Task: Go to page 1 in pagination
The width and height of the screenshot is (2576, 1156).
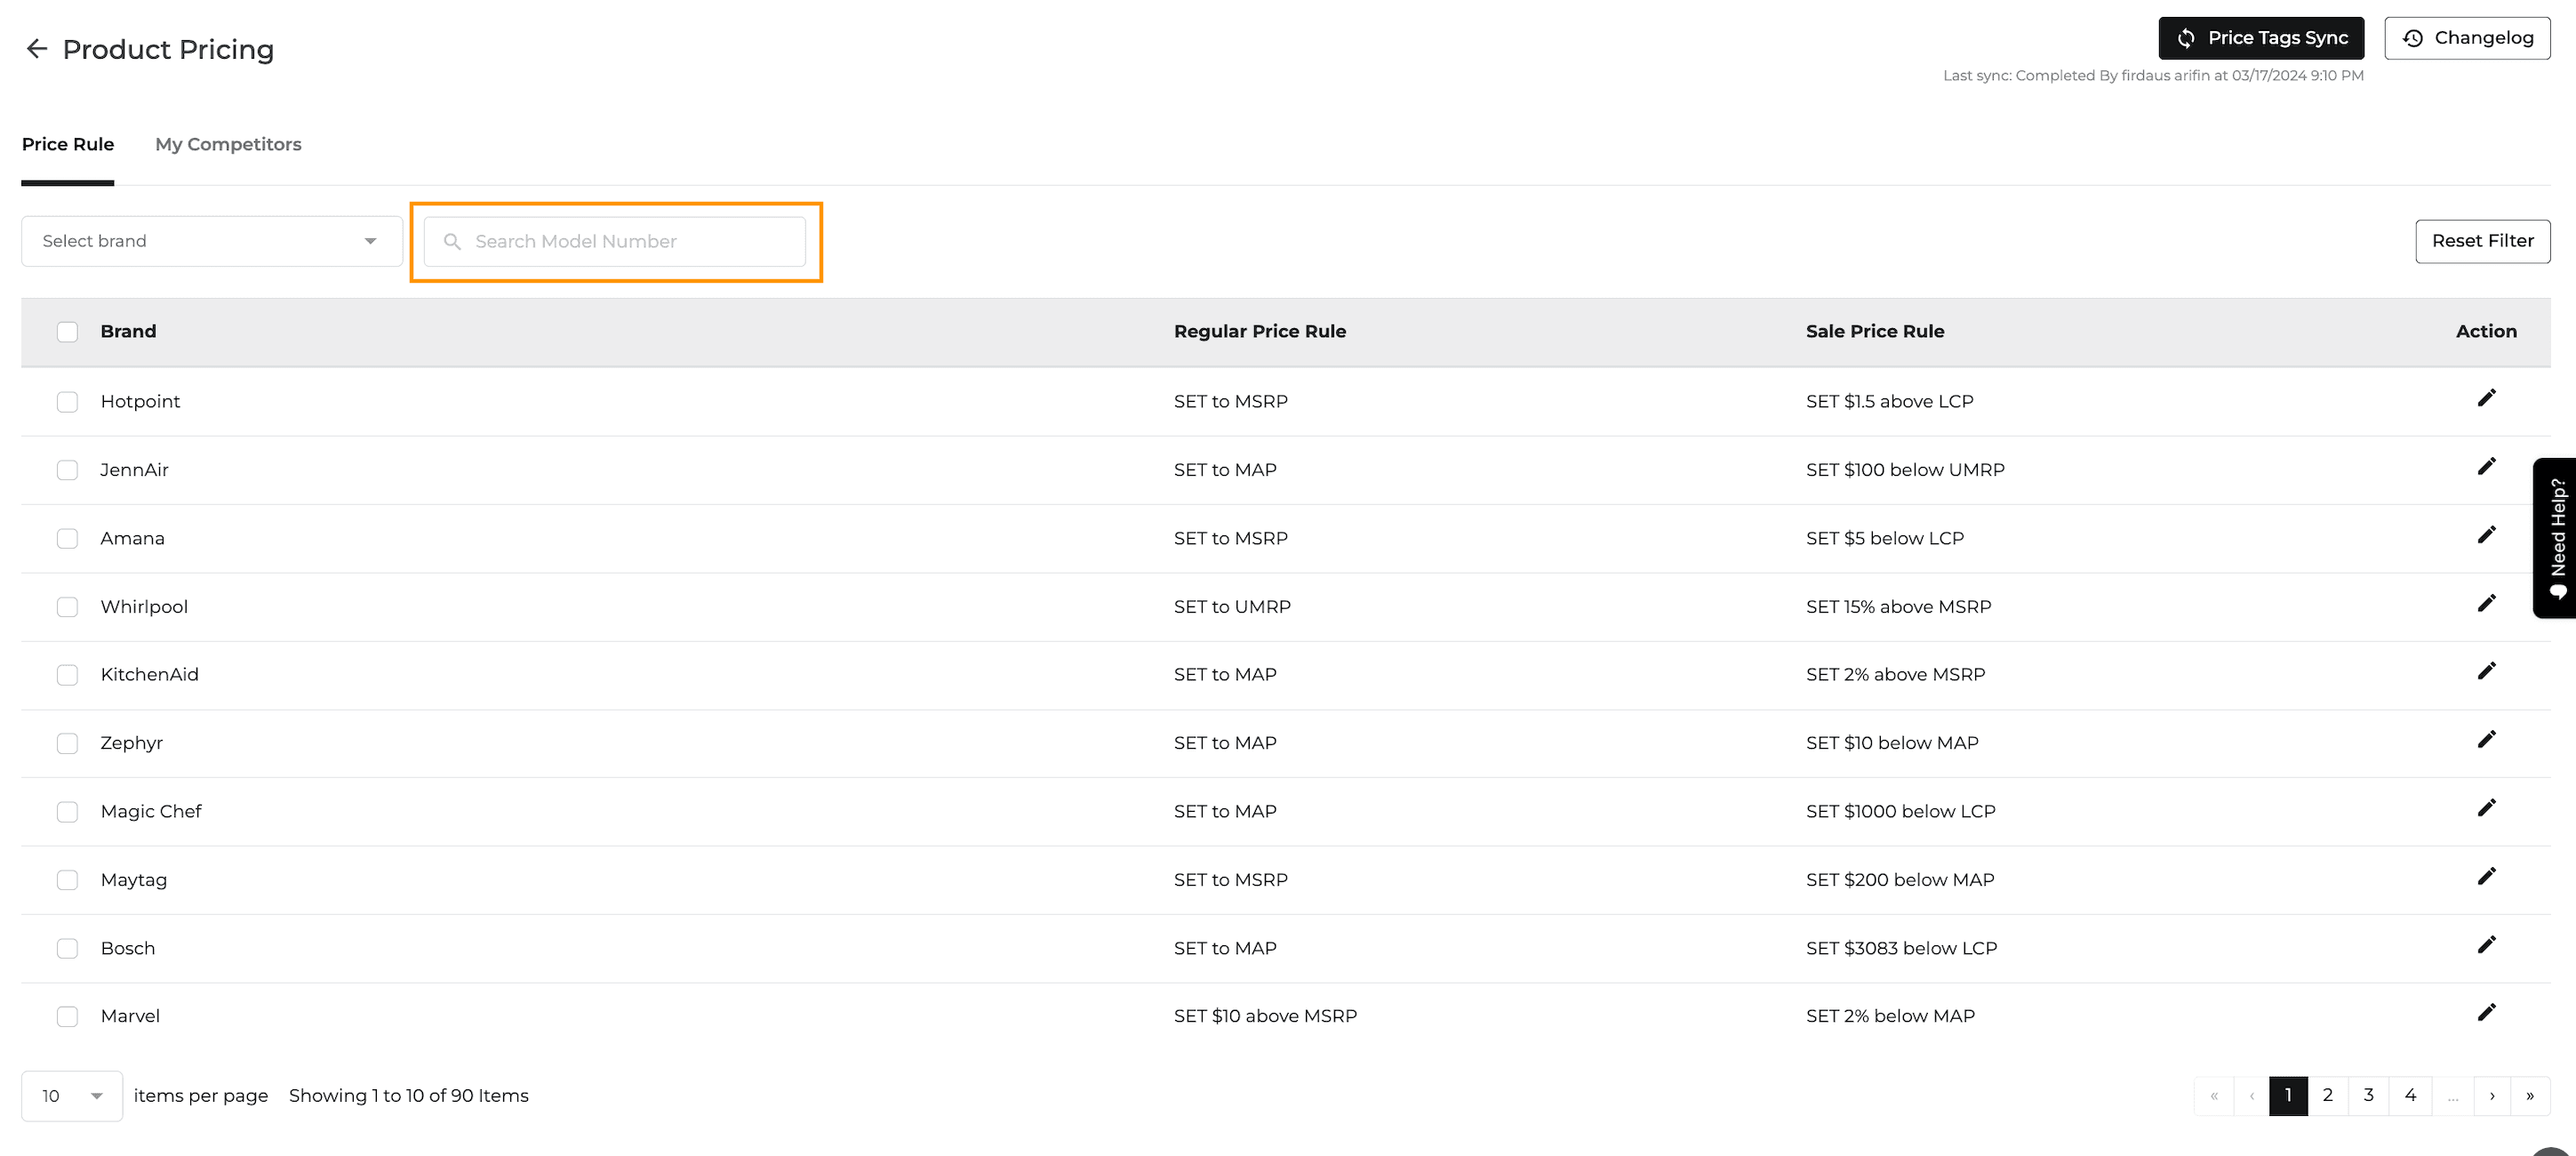Action: tap(2288, 1096)
